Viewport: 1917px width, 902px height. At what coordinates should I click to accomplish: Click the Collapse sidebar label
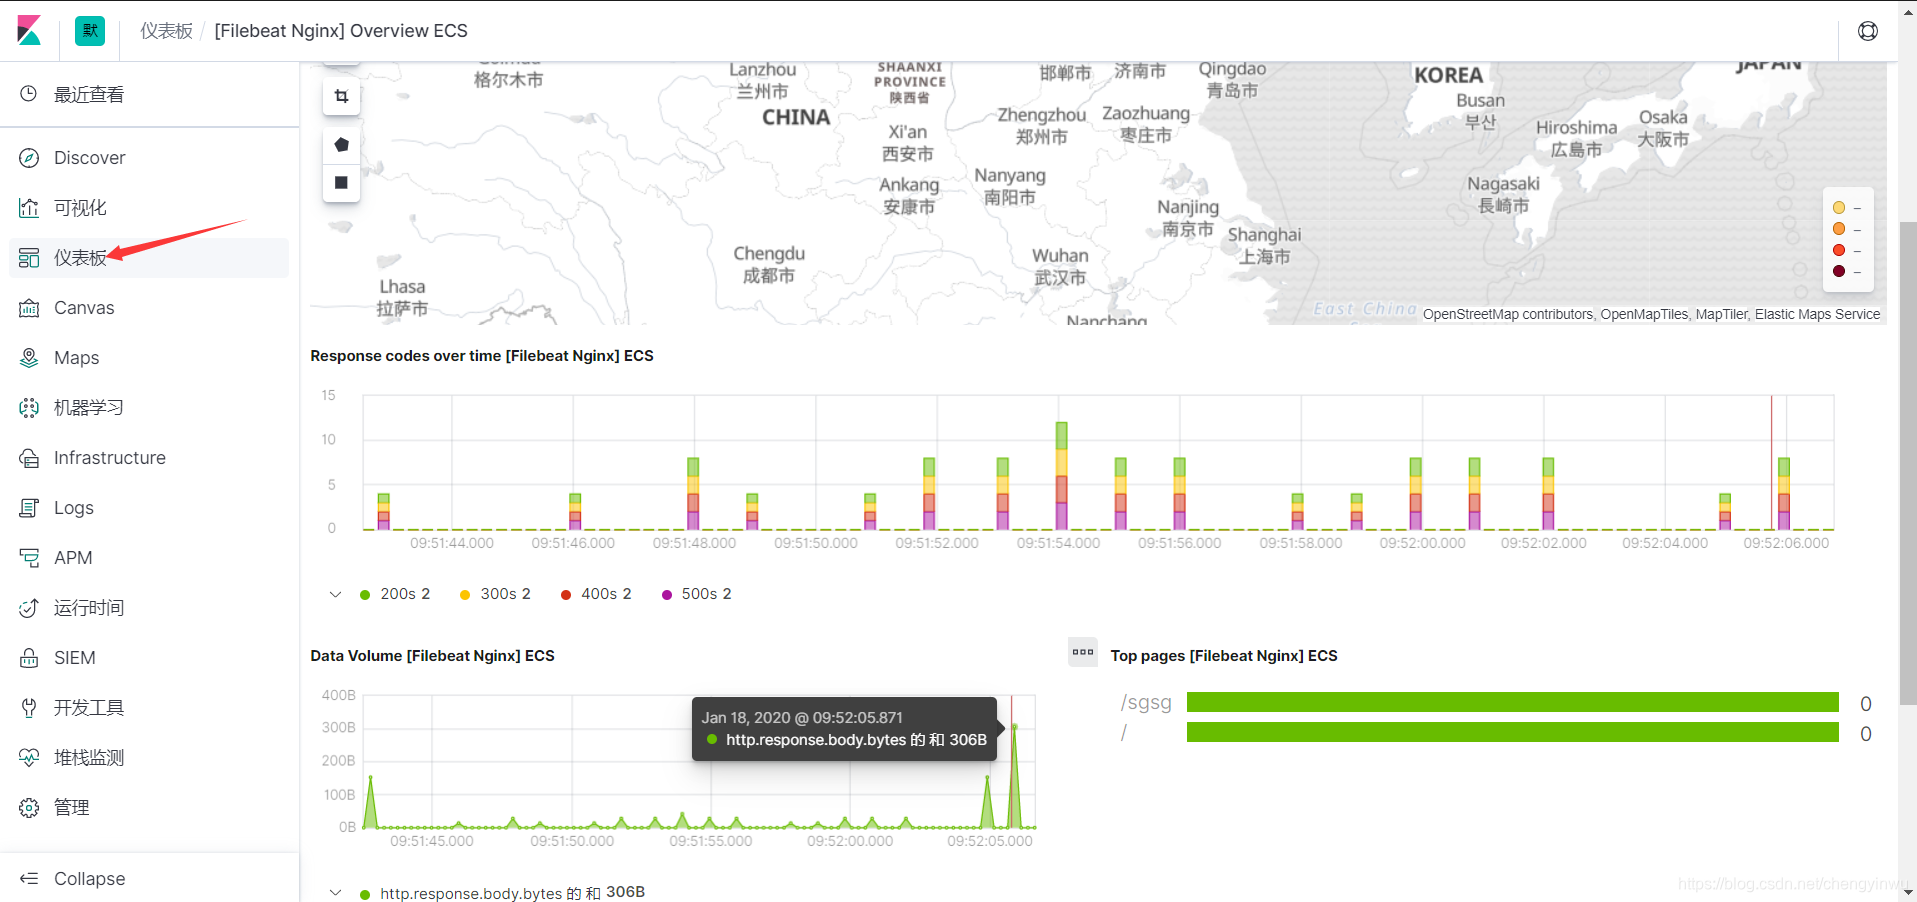89,879
